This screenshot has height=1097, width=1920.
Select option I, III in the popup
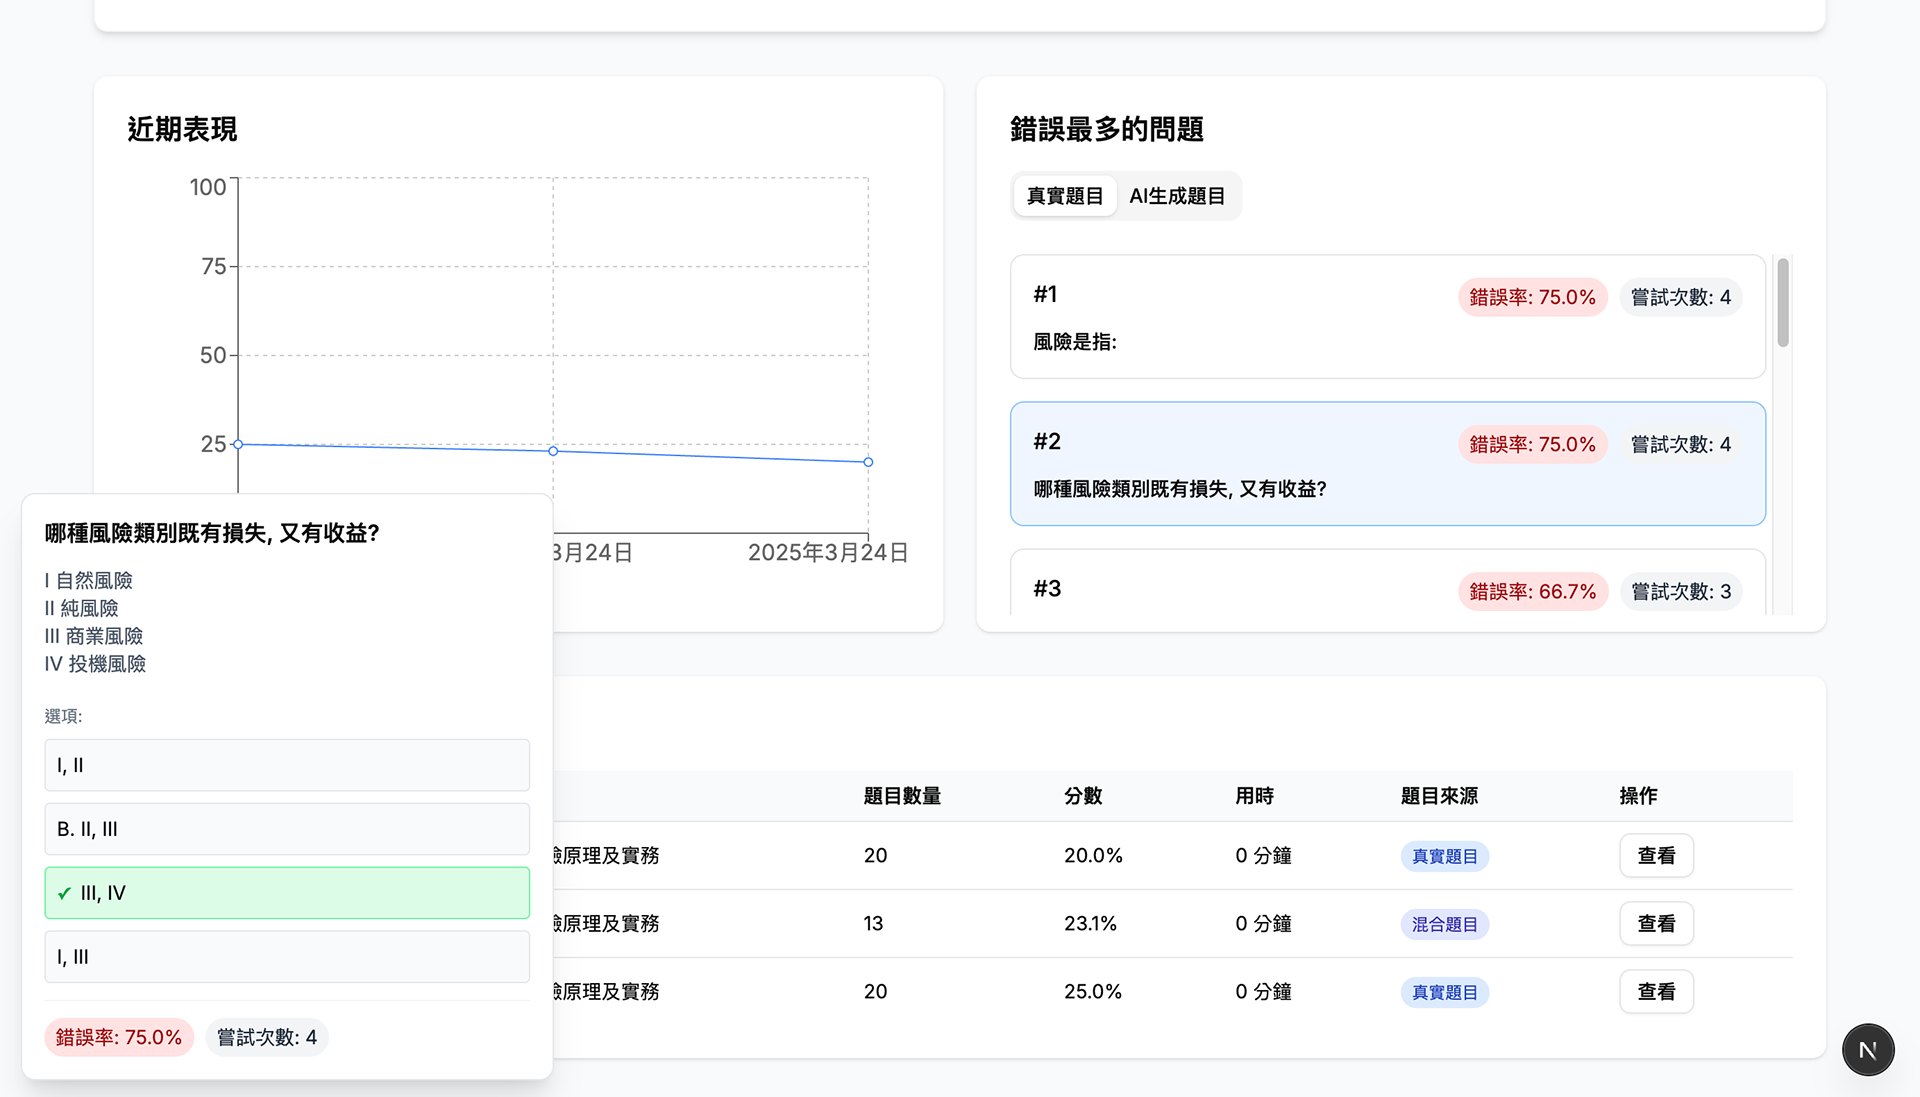(x=287, y=957)
